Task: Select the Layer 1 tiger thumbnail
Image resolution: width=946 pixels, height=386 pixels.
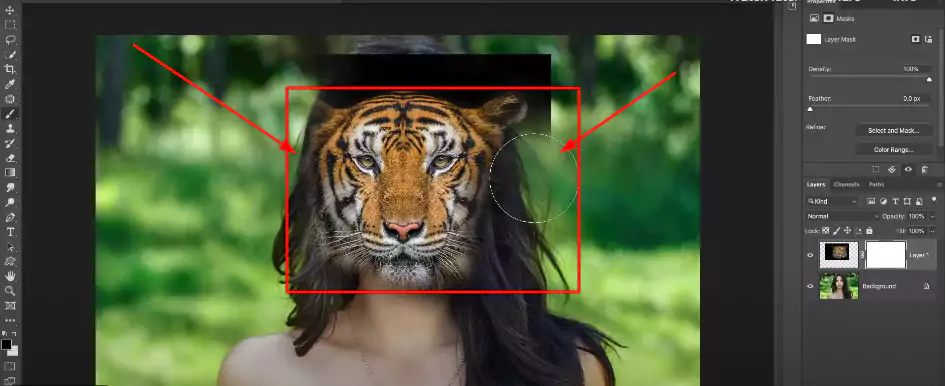Action: click(x=838, y=255)
